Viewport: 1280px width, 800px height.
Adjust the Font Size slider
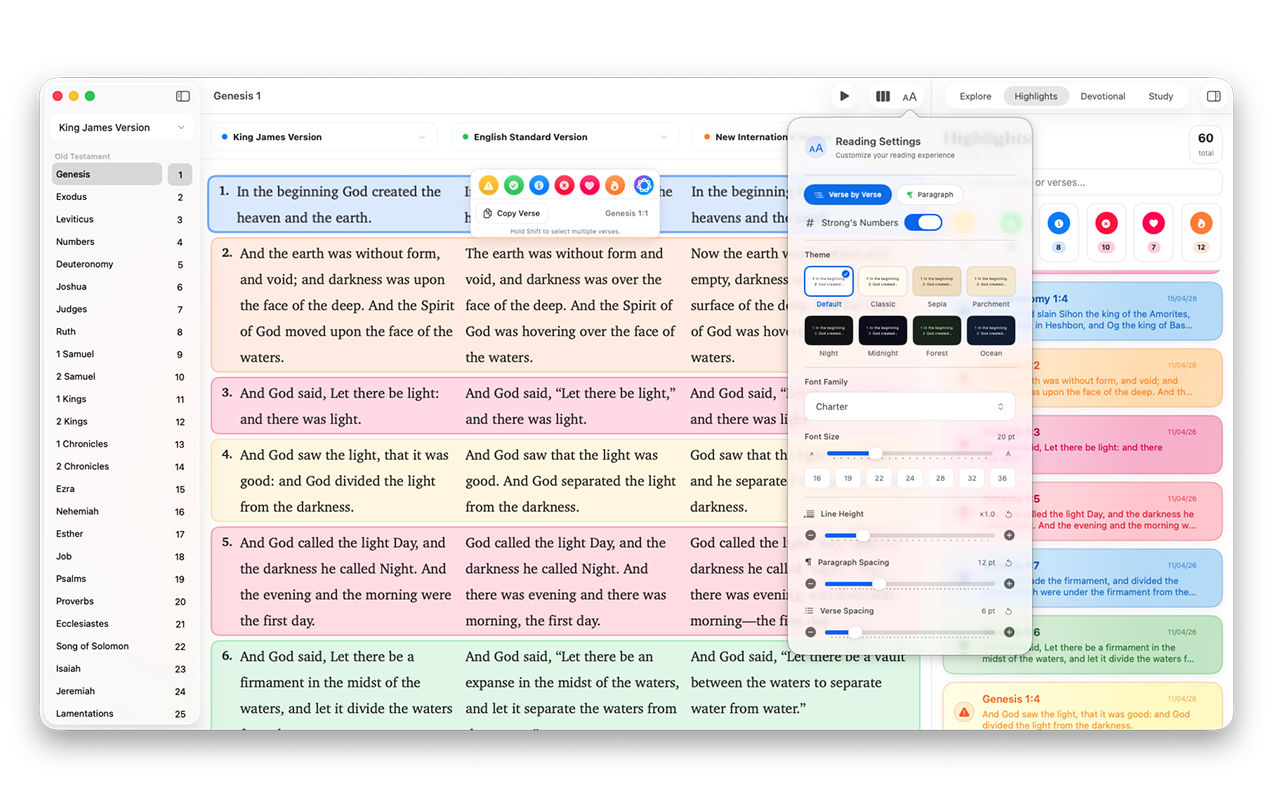pyautogui.click(x=910, y=454)
